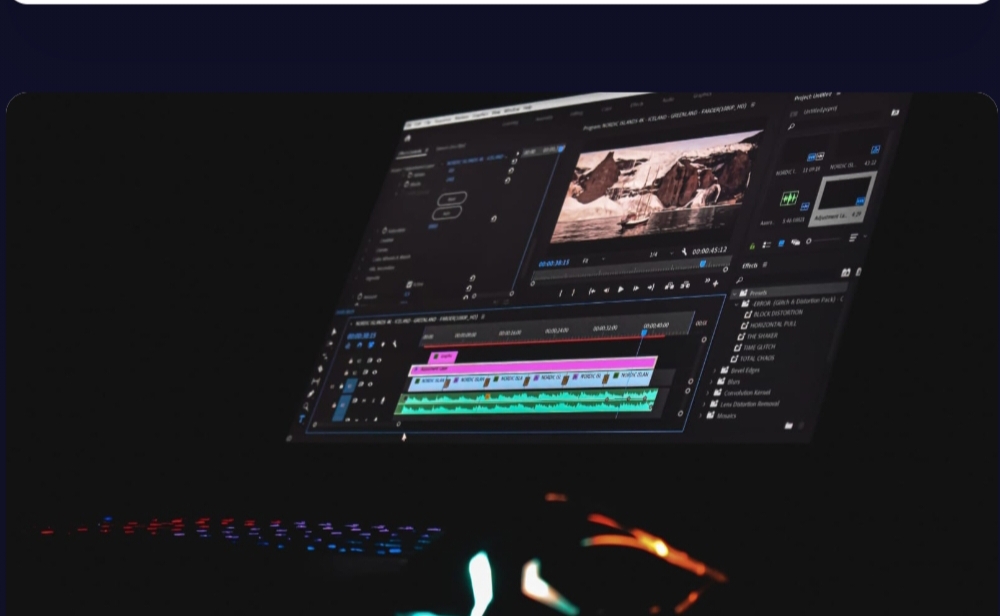Click the Project panel search icon
The width and height of the screenshot is (1000, 616).
coord(791,127)
